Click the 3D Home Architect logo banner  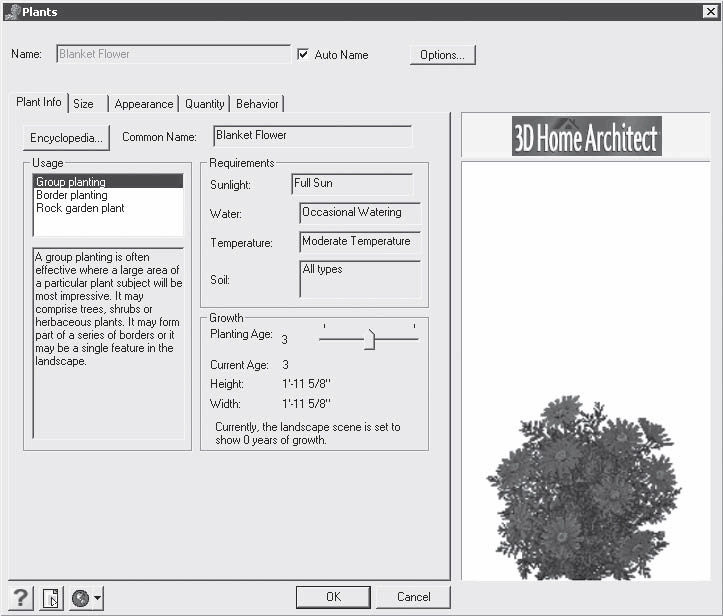[586, 137]
